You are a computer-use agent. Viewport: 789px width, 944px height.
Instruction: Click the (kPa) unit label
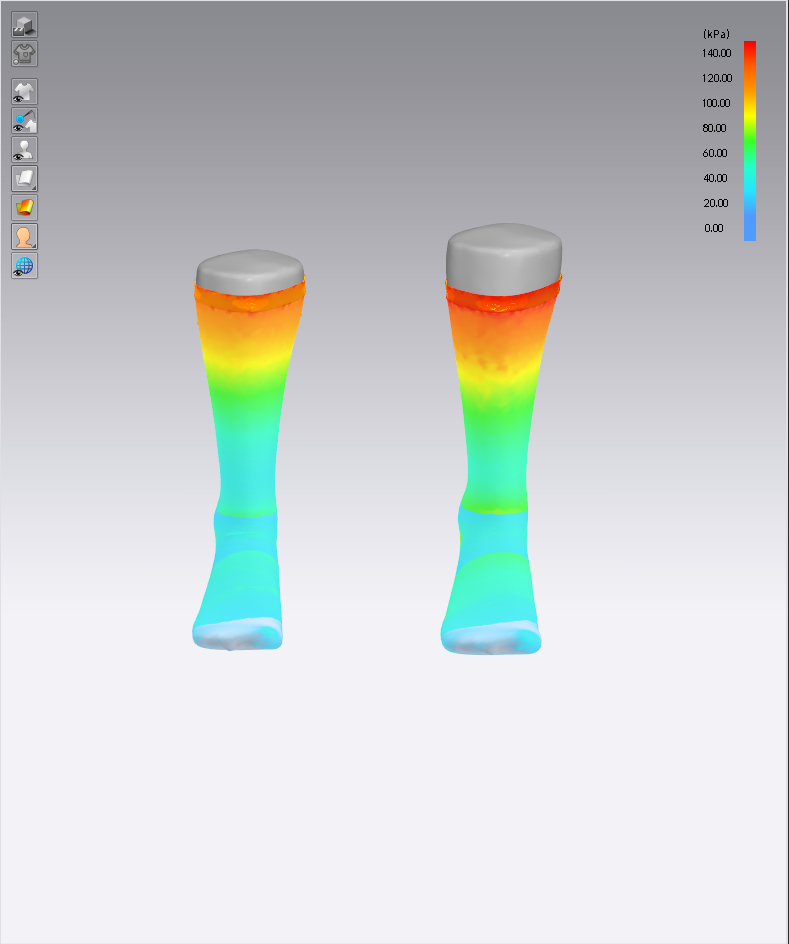(716, 34)
